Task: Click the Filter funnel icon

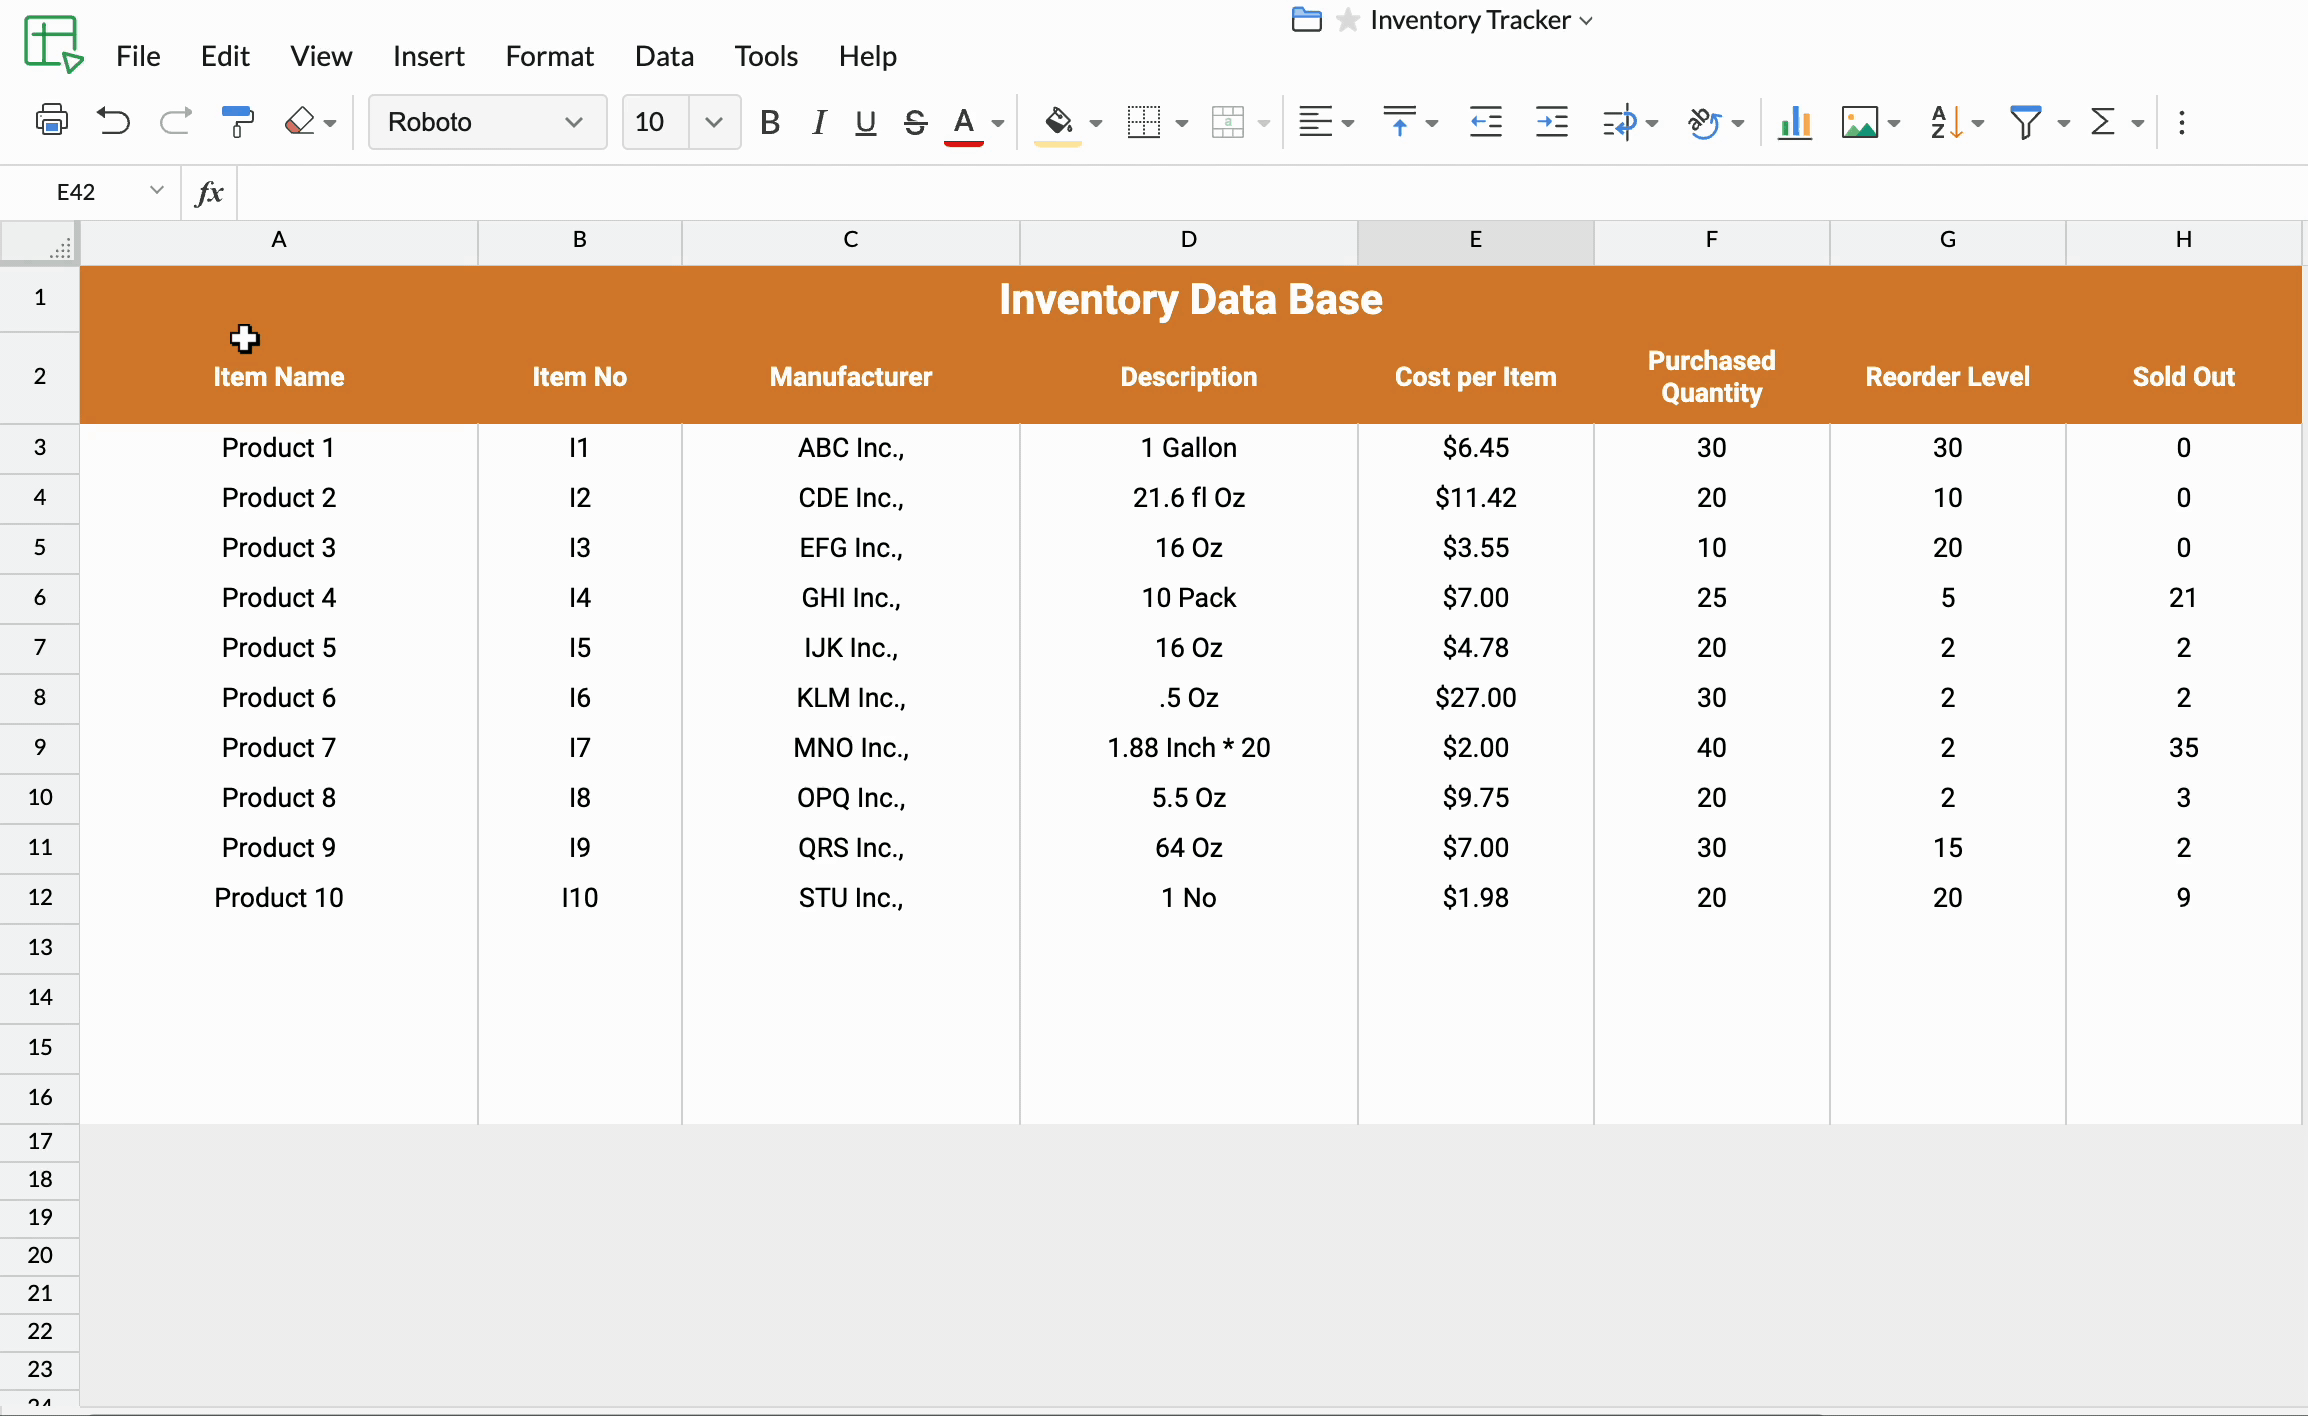Action: pyautogui.click(x=2026, y=122)
